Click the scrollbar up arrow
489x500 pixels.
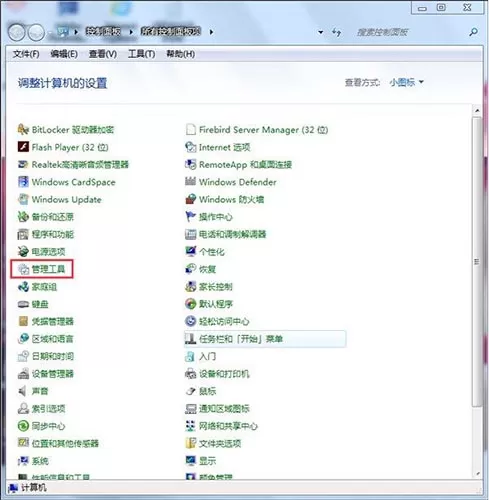tap(477, 111)
